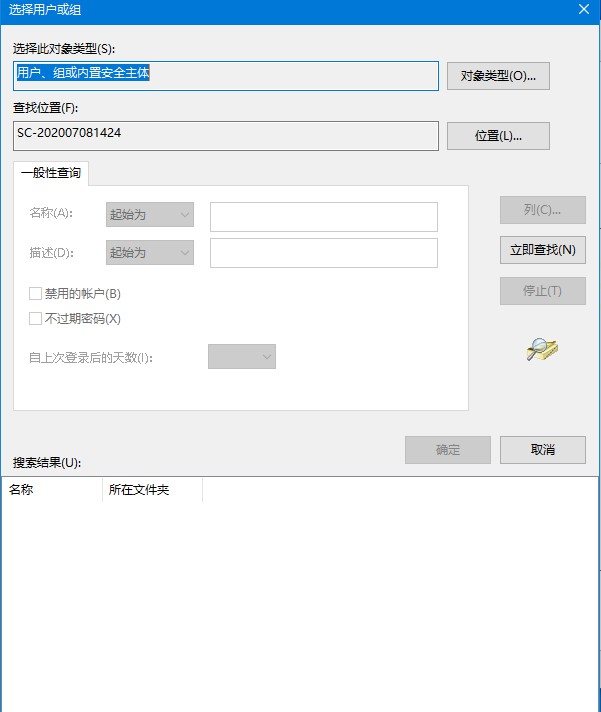The image size is (601, 712).
Task: Close the 选择用户或组 dialog window
Action: [x=583, y=9]
